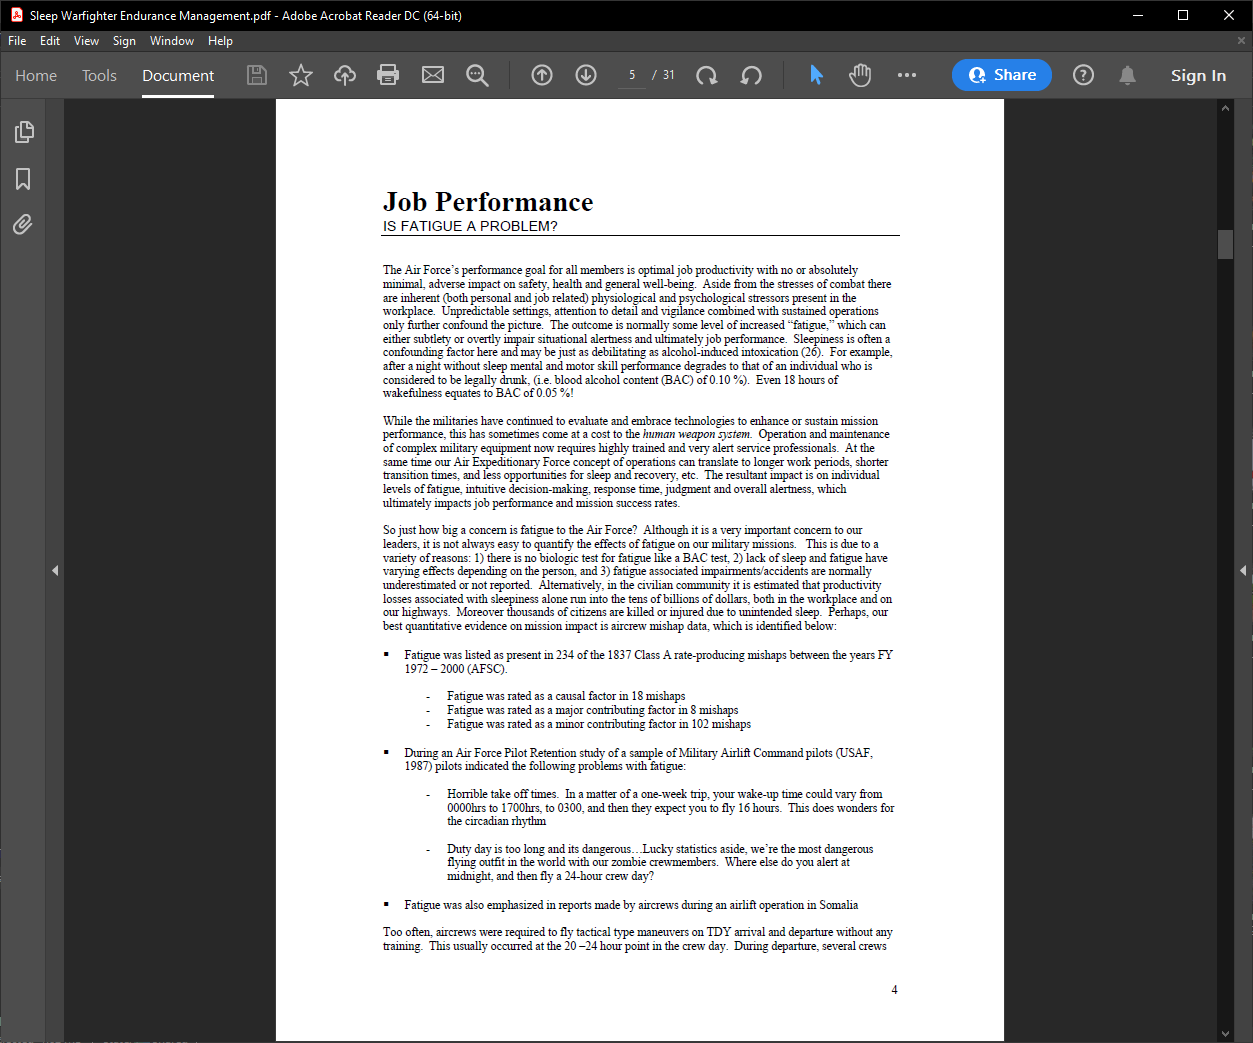
Task: Click the scrollbar up arrow
Action: click(1225, 108)
